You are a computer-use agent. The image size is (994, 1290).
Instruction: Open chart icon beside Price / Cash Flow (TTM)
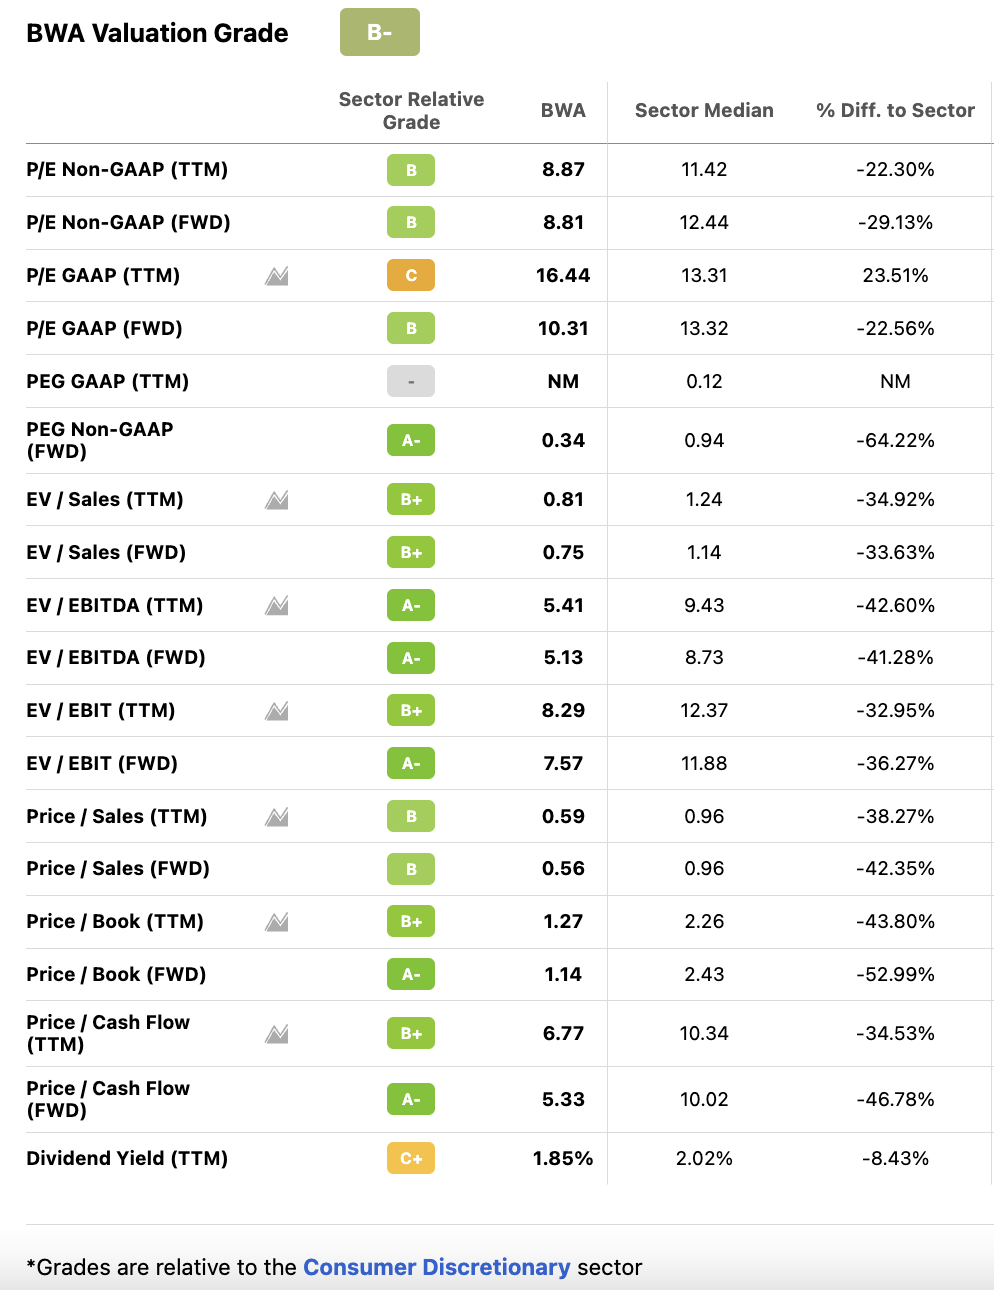pyautogui.click(x=277, y=1034)
